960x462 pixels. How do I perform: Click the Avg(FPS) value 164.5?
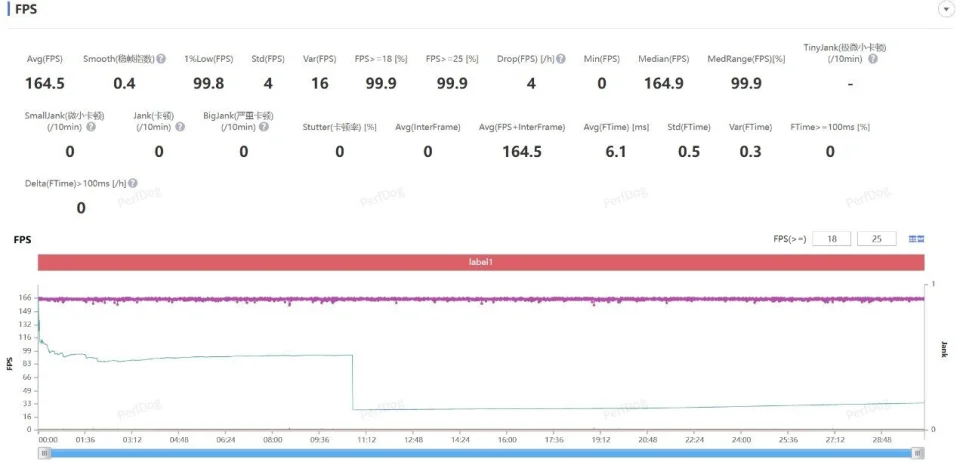(x=45, y=84)
